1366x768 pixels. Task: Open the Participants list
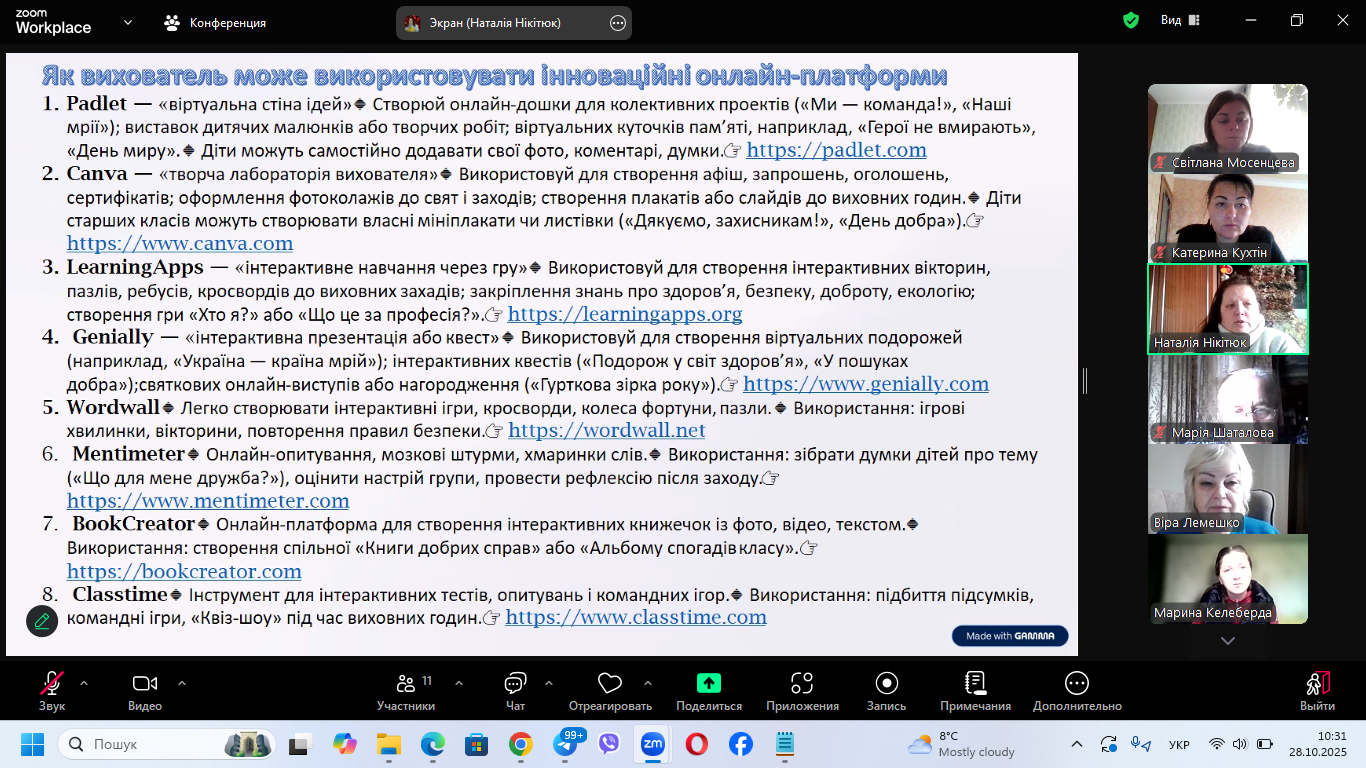[x=406, y=684]
